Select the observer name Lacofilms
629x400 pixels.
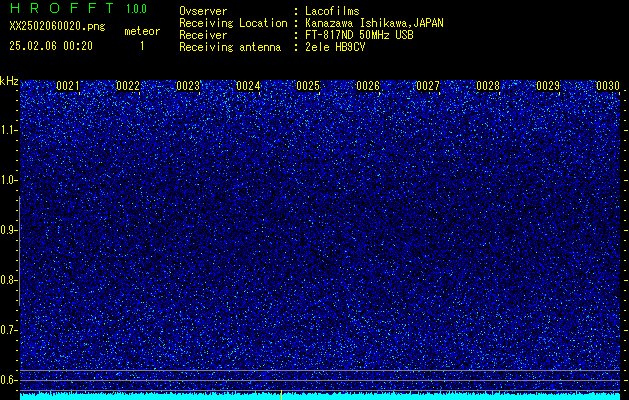click(x=332, y=11)
